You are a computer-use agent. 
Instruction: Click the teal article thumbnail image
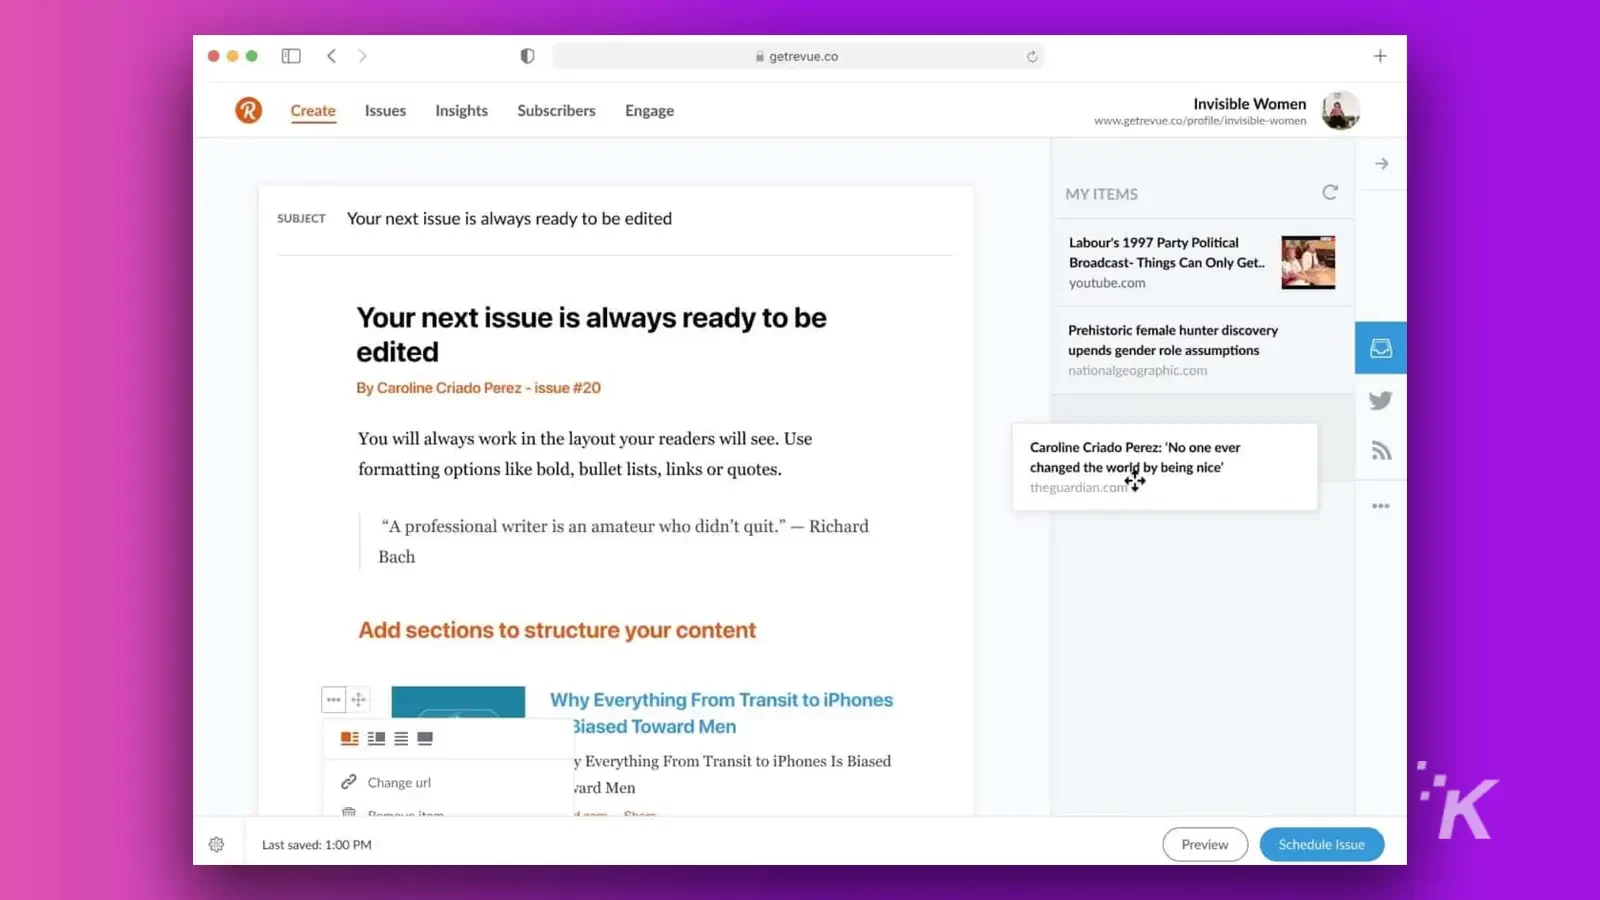point(458,702)
